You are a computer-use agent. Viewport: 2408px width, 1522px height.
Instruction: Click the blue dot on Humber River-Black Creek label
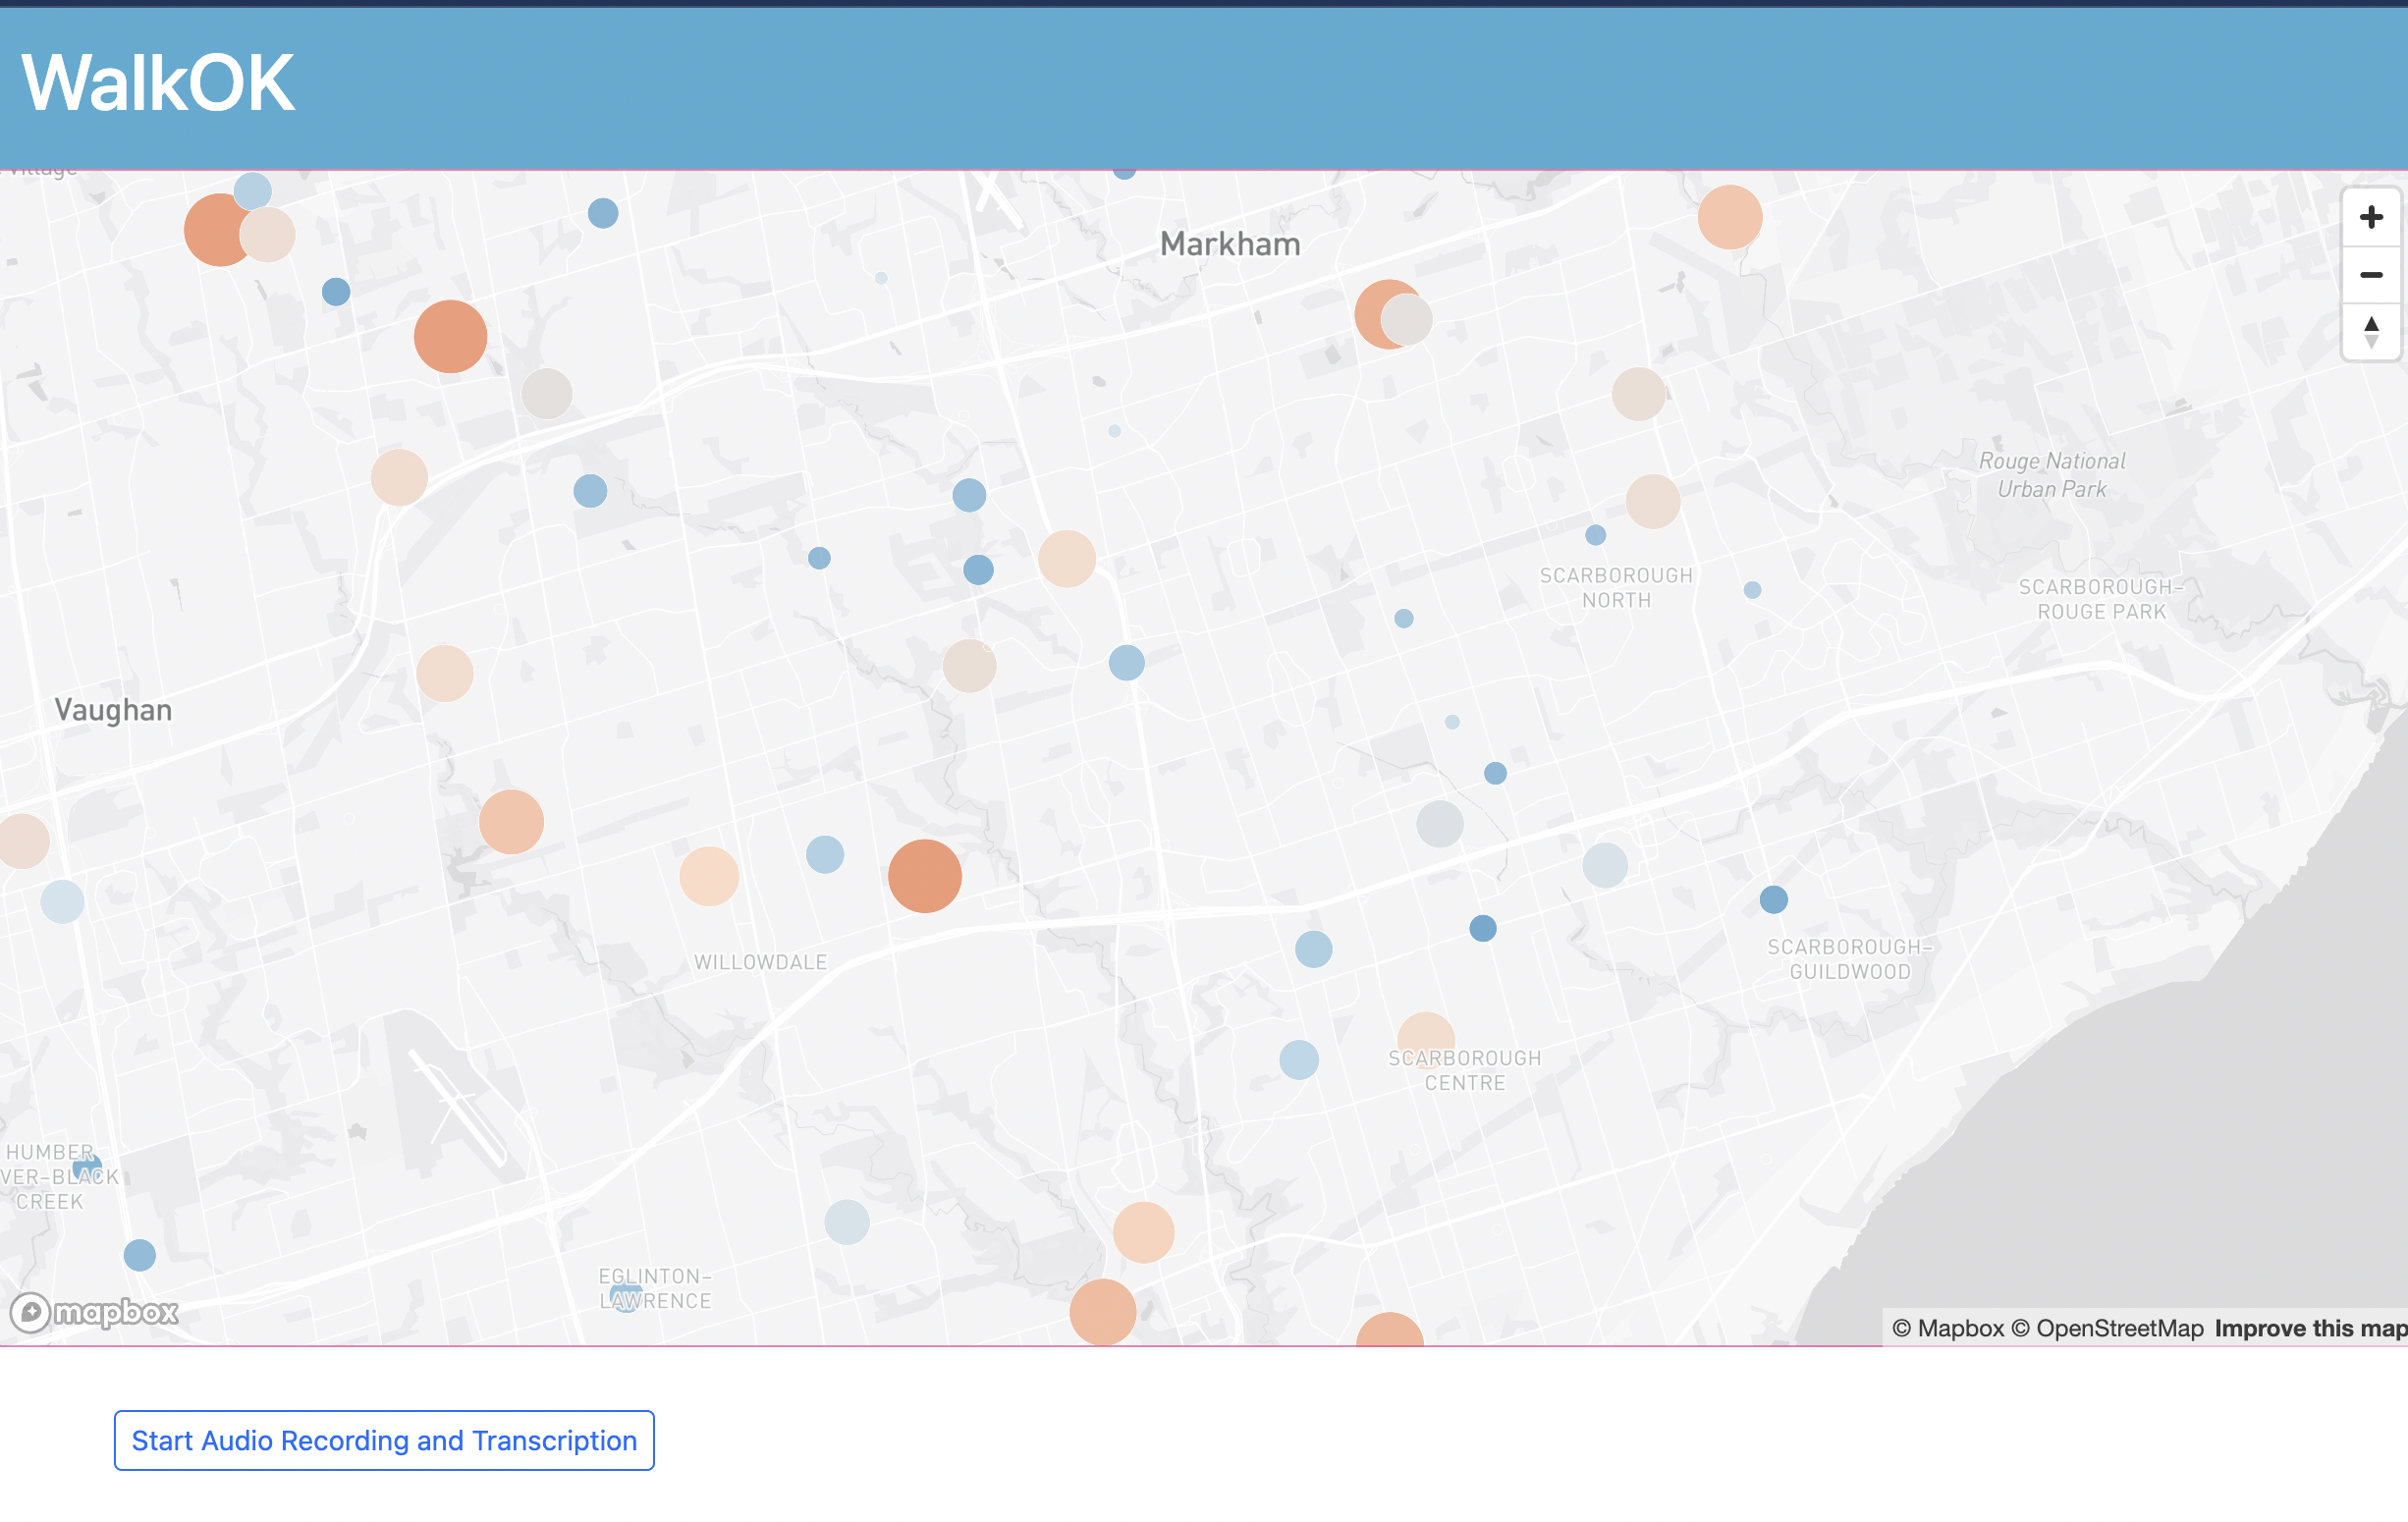87,1168
